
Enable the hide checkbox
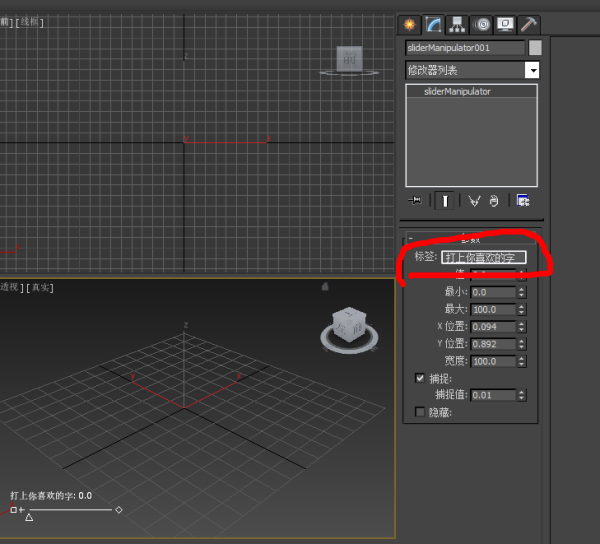(420, 412)
